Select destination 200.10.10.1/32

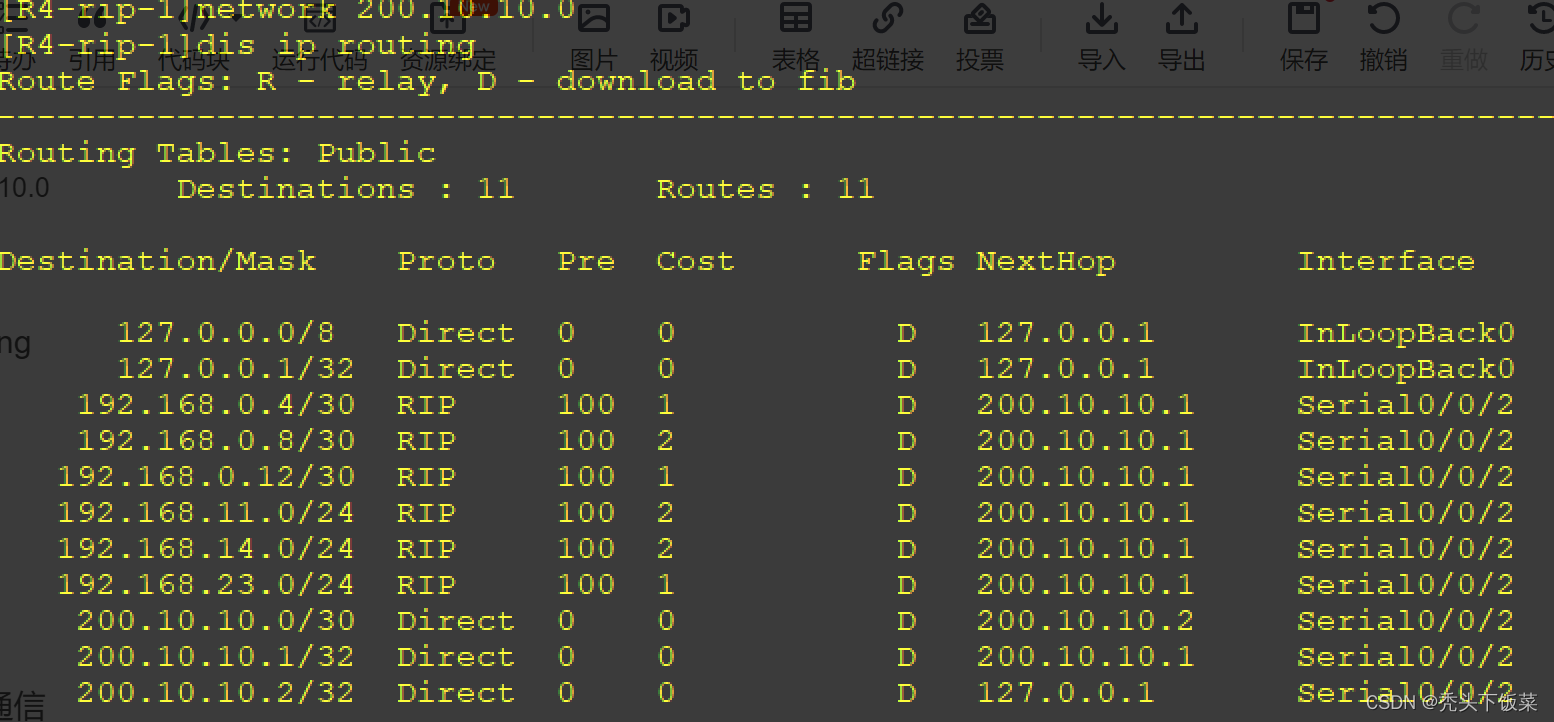(x=216, y=657)
